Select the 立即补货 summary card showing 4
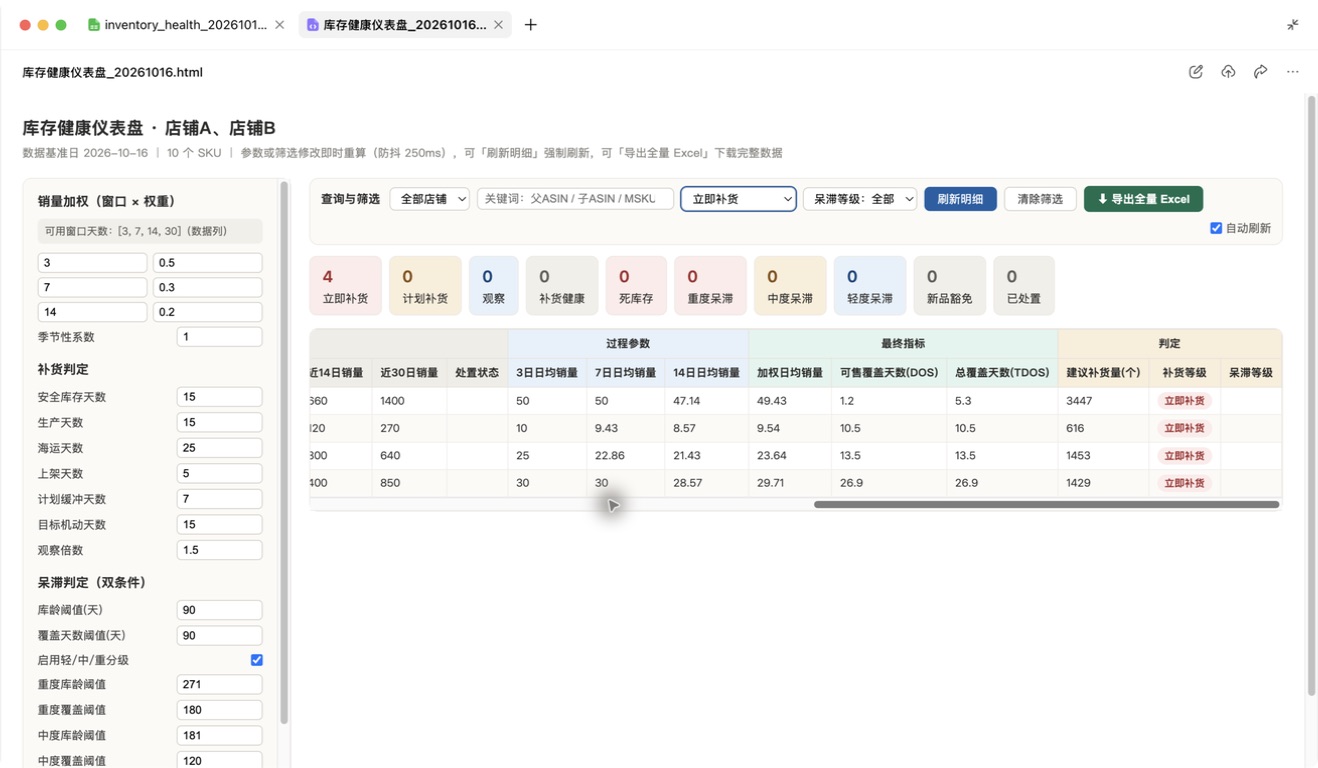 [345, 286]
